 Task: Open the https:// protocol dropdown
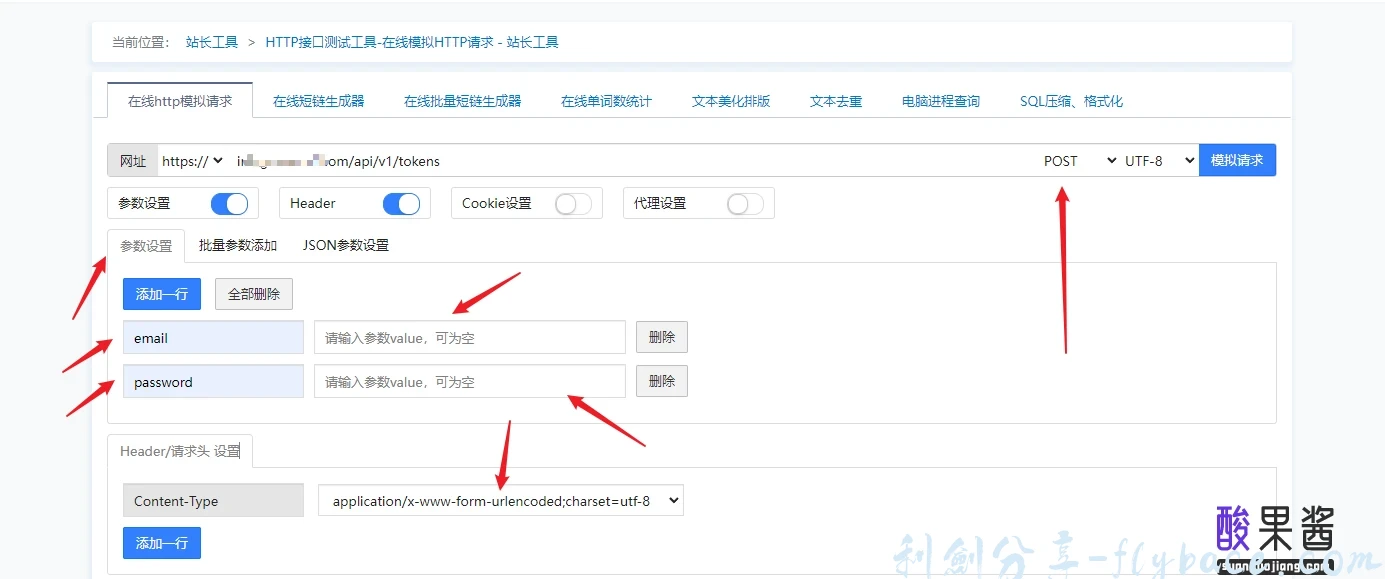(193, 160)
